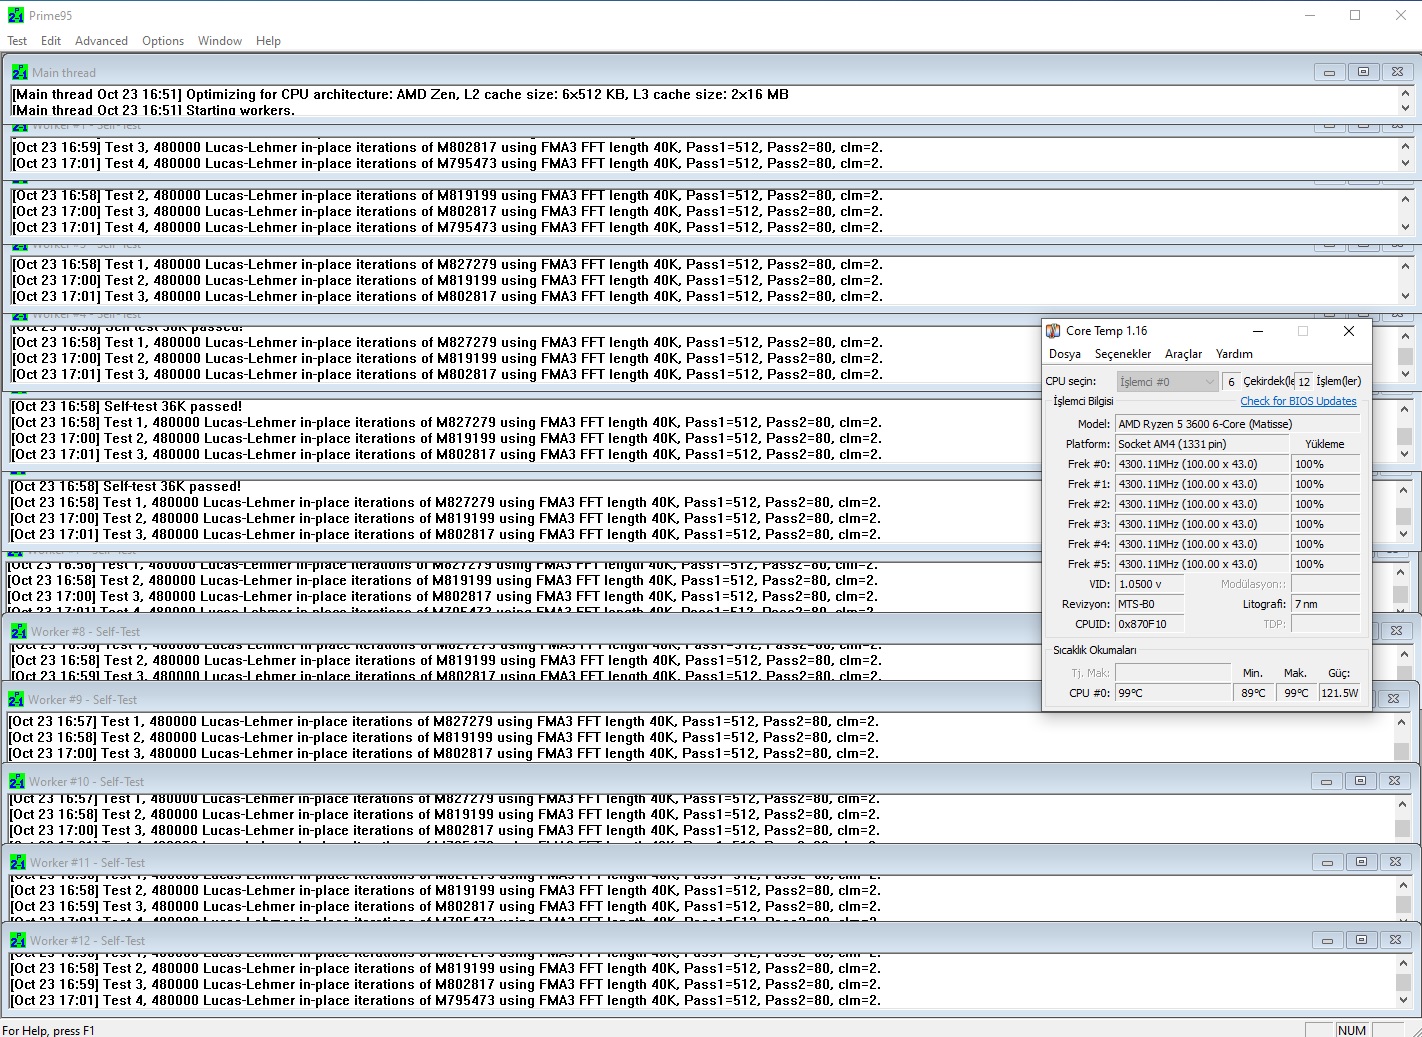Click the Platform field Socket AM4 (1331 pin)
Screen dimensions: 1422x1037
(1201, 444)
